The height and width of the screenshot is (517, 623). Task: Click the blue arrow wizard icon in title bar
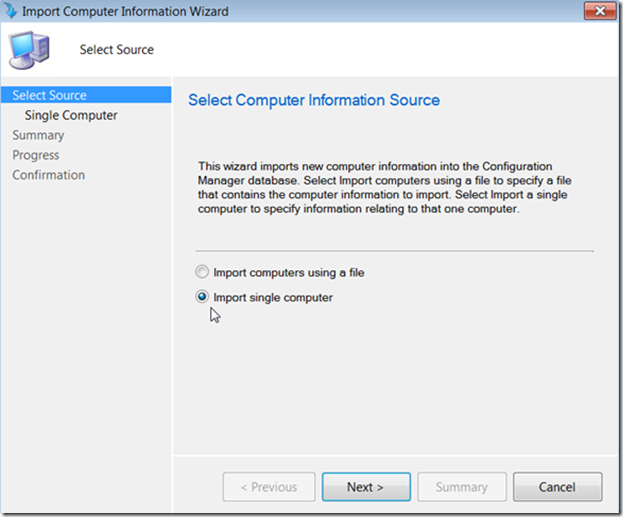[x=10, y=11]
